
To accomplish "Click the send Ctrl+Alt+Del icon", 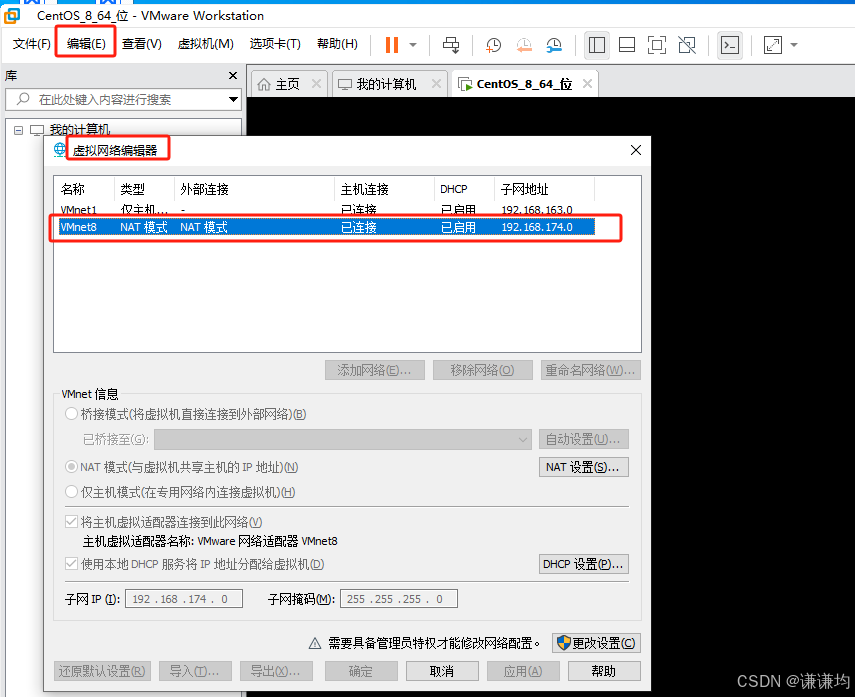I will (x=451, y=45).
